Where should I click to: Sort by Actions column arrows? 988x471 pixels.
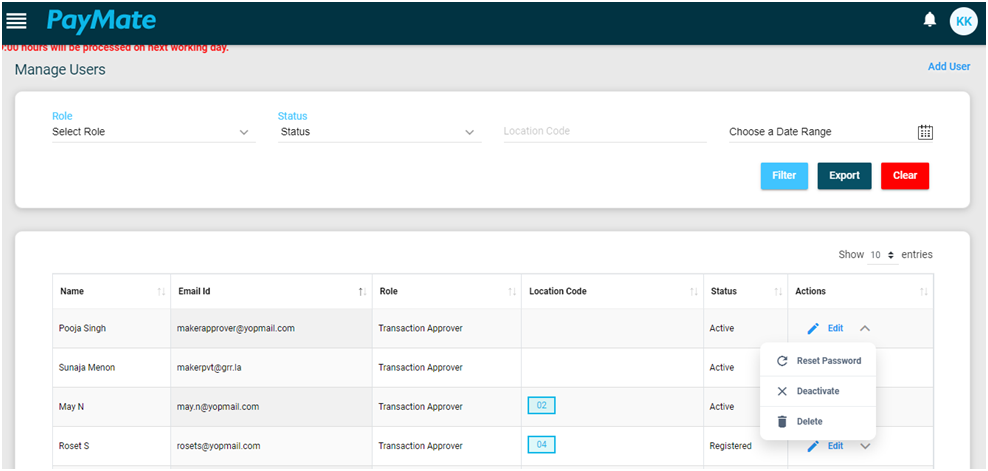pos(924,292)
